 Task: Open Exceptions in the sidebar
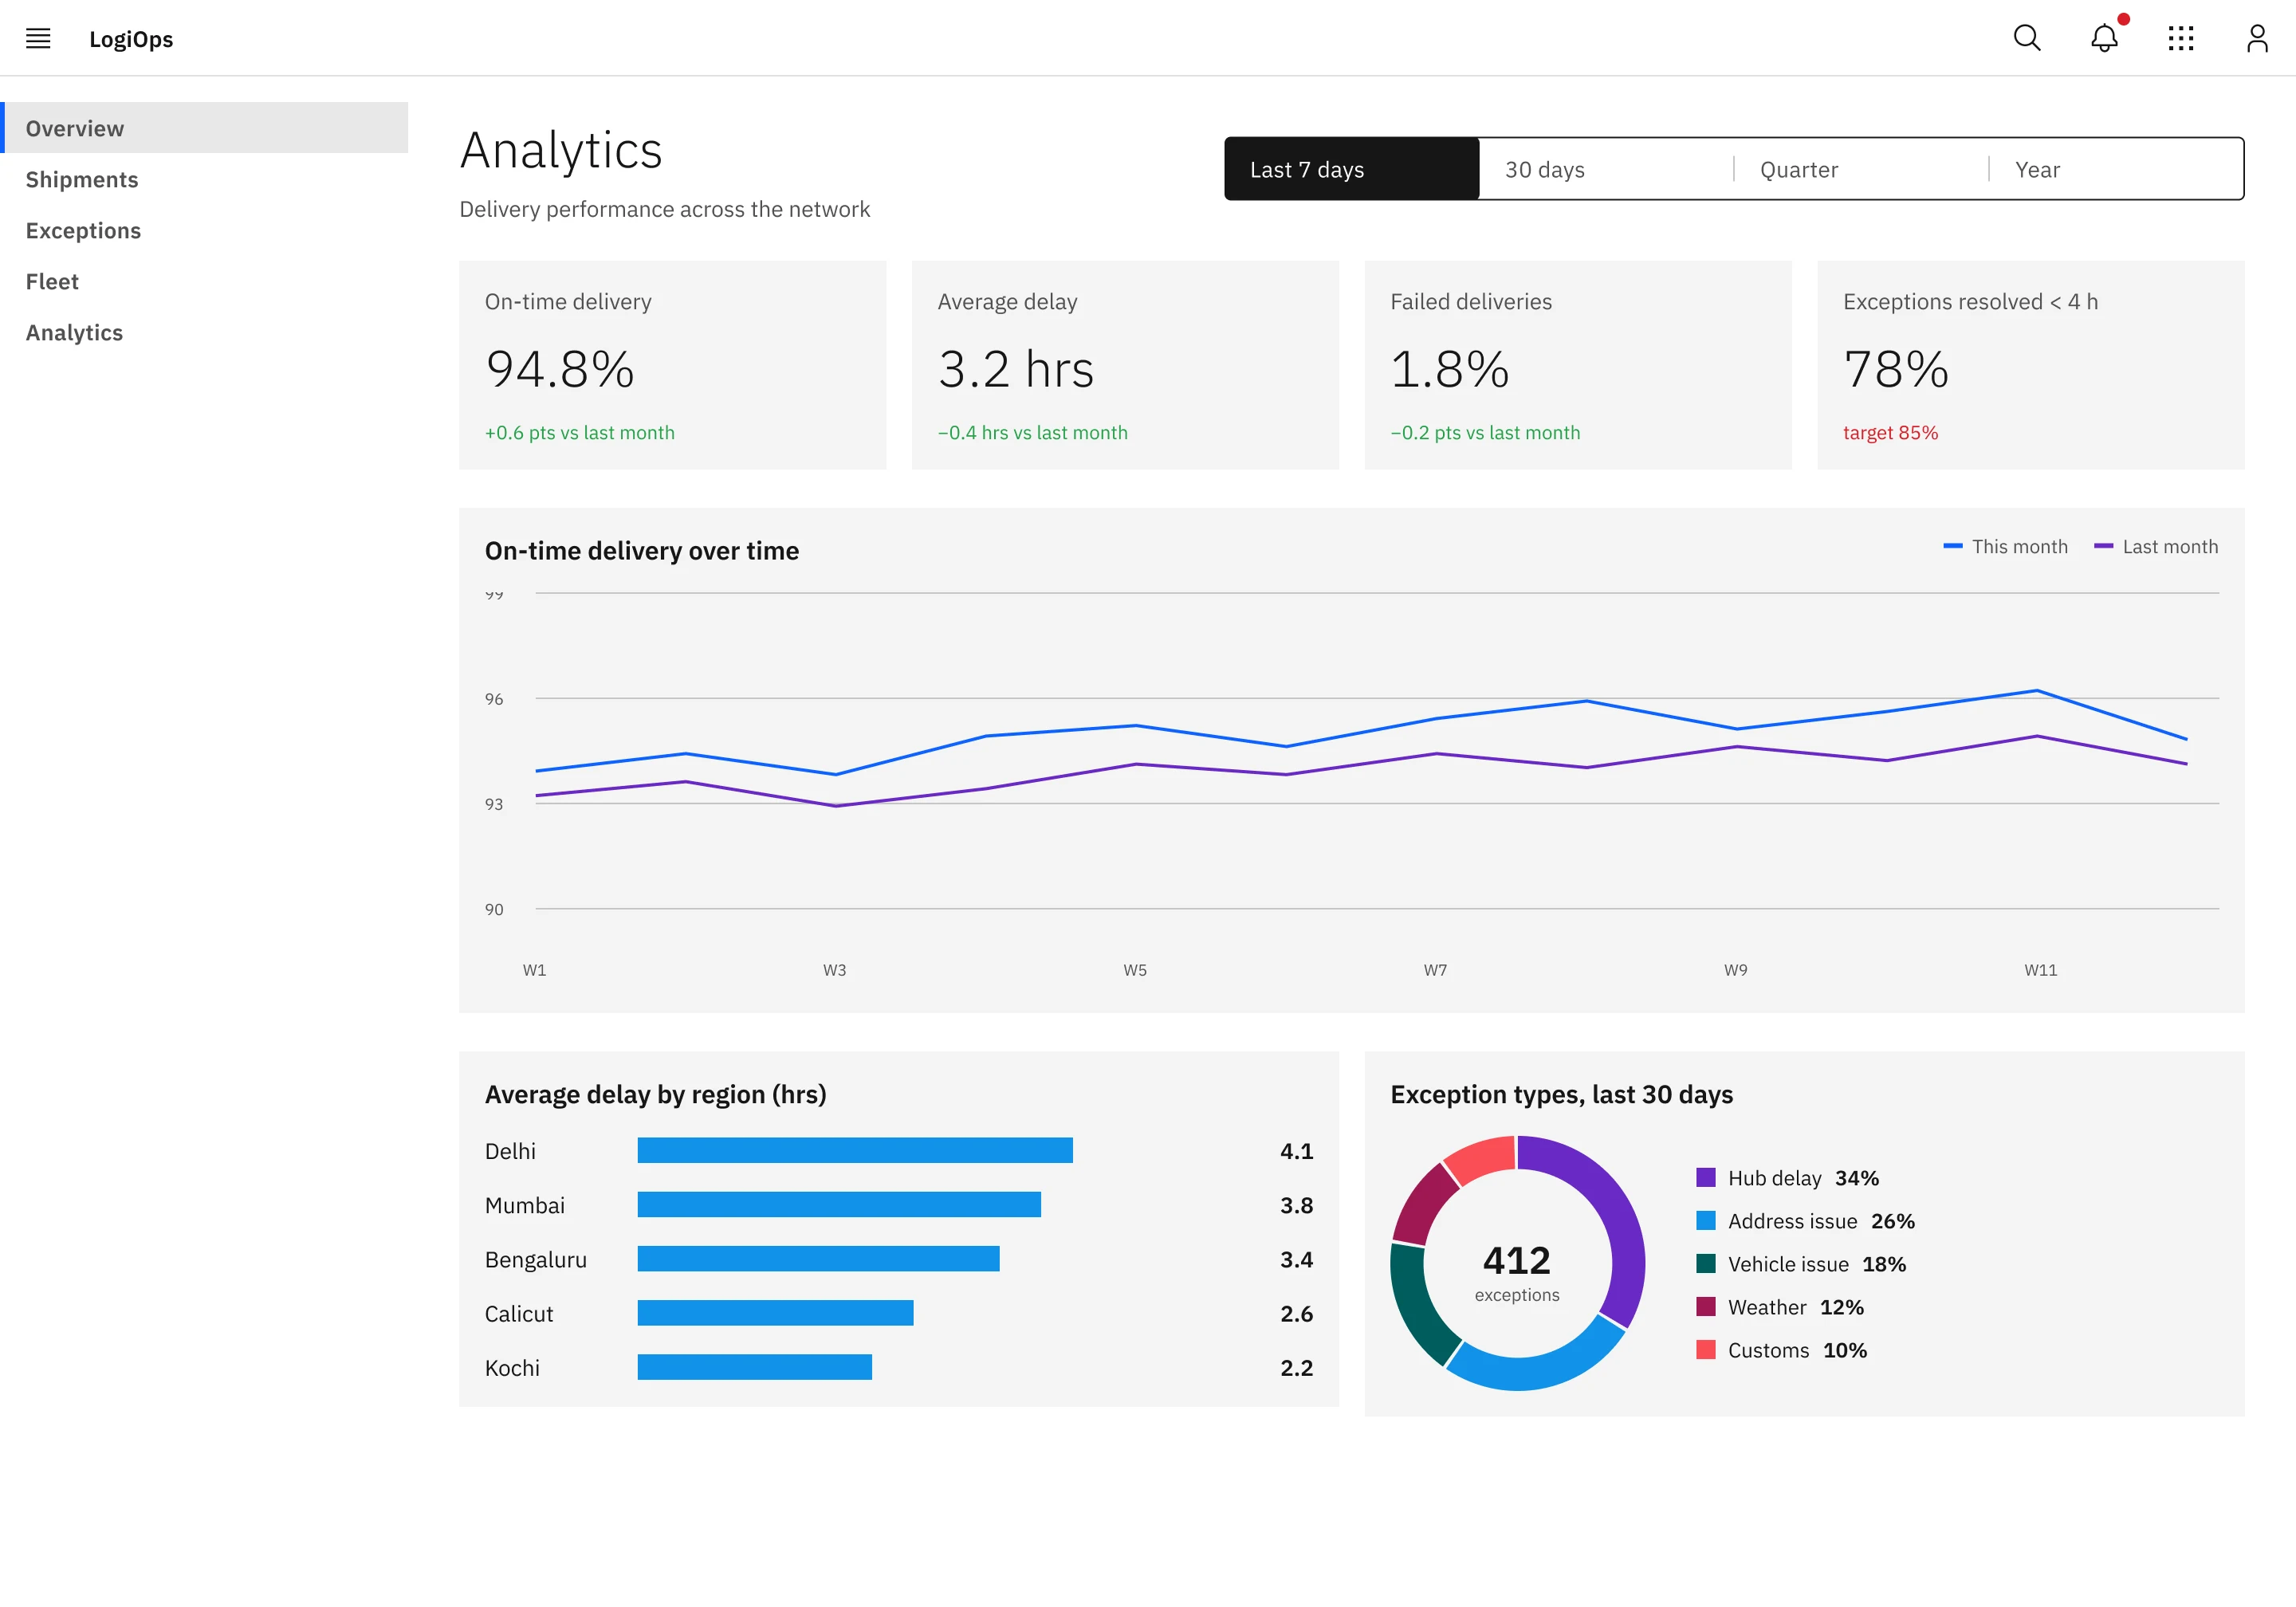pos(204,230)
